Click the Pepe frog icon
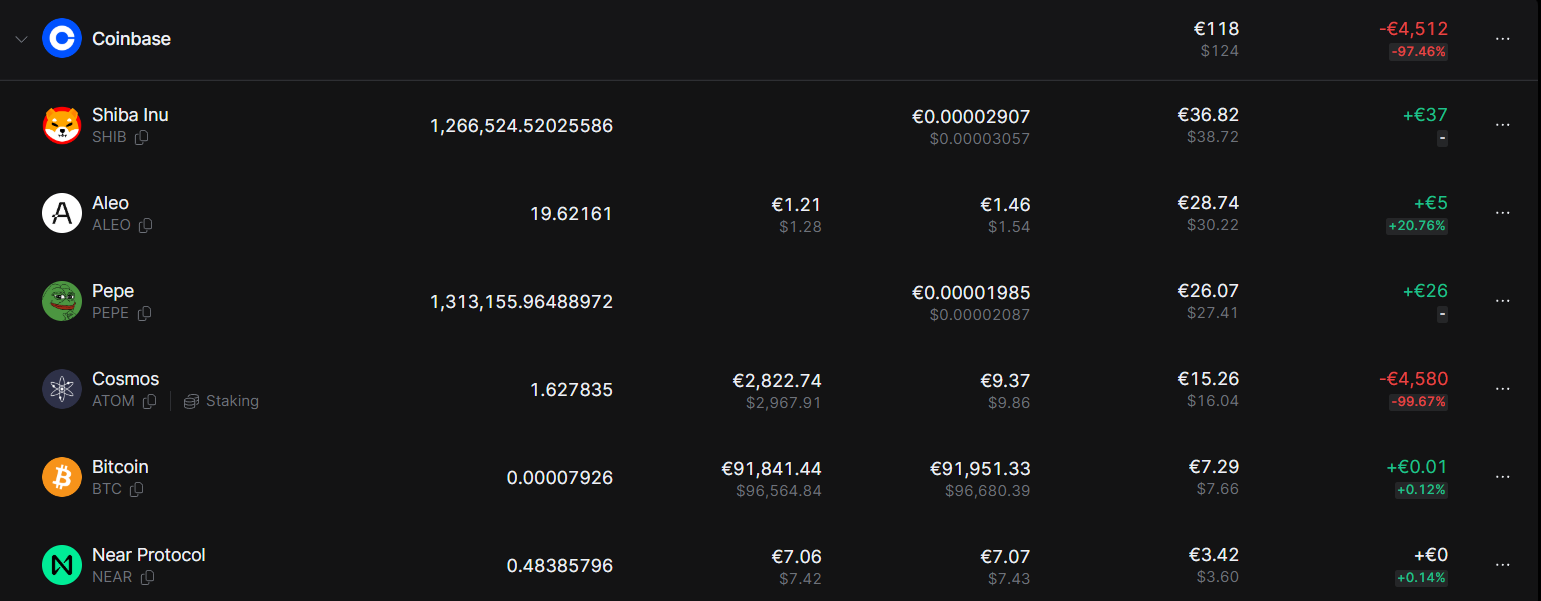 click(61, 301)
